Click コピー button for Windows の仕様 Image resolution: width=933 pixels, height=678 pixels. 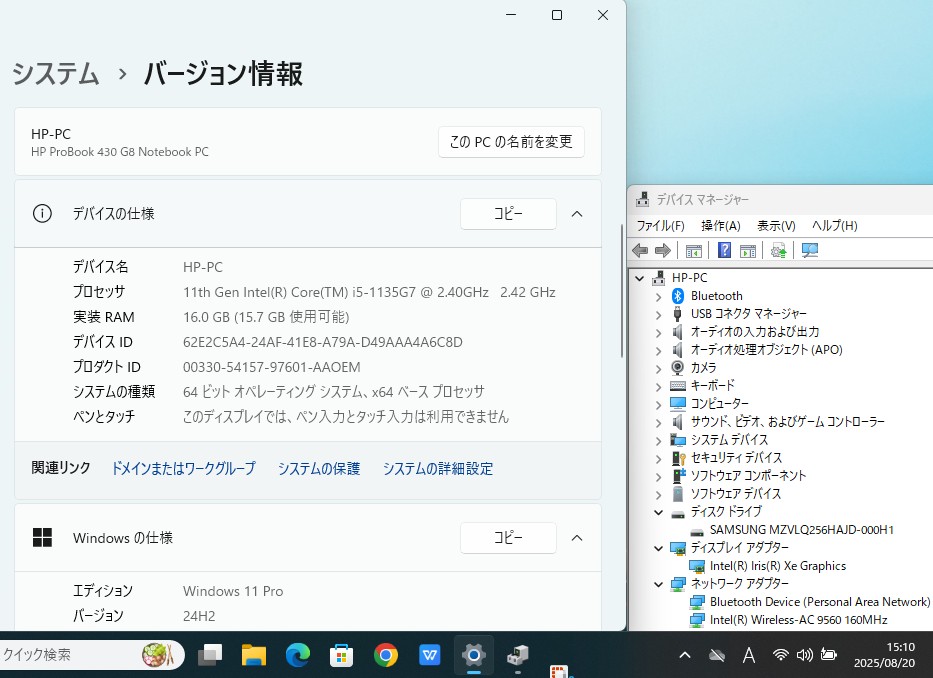508,538
